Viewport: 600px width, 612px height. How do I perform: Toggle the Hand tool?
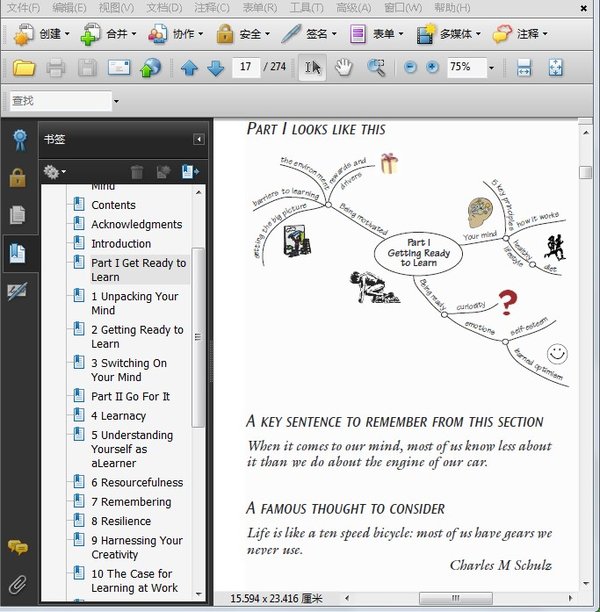coord(344,68)
